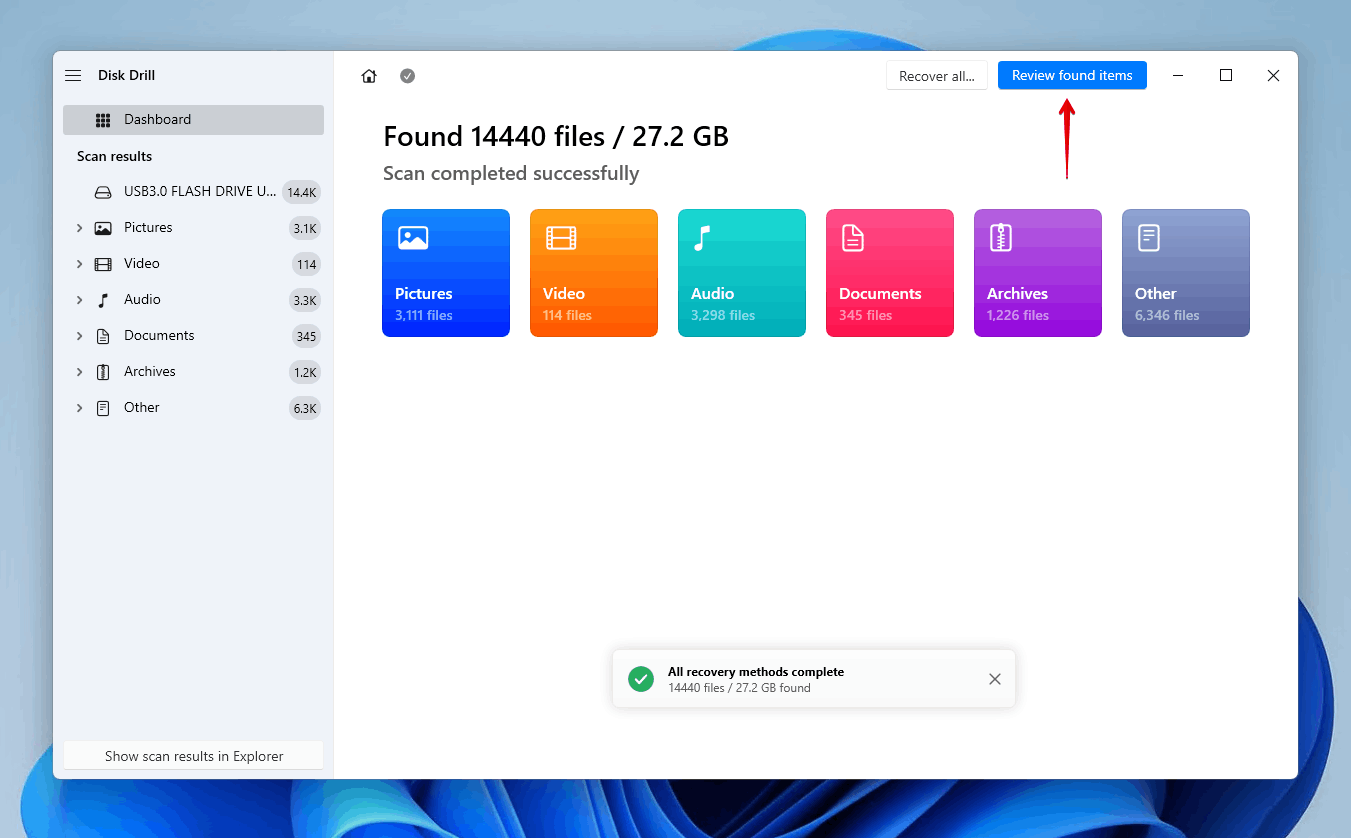Click the image icon on the Pictures card
Viewport: 1351px width, 838px height.
pyautogui.click(x=413, y=238)
